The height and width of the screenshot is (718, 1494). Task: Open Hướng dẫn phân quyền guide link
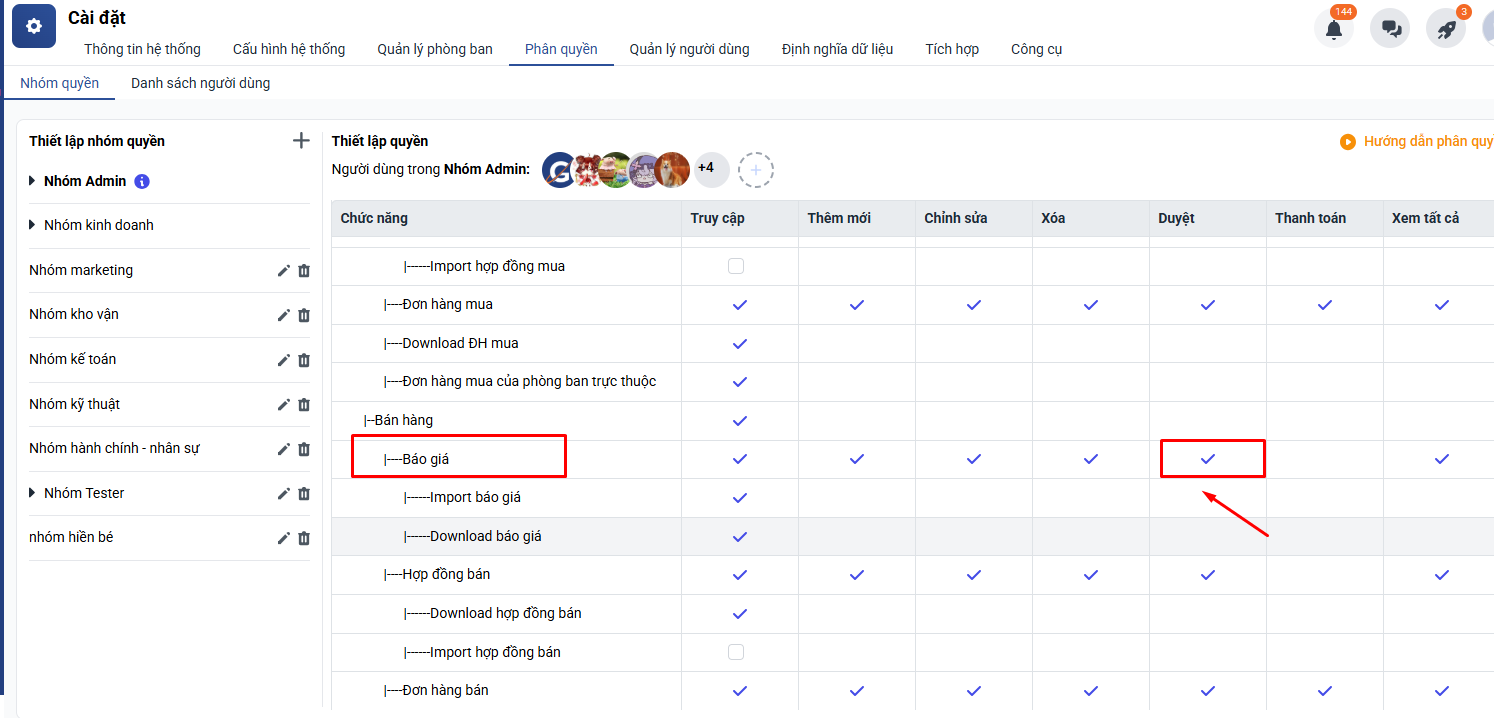[1426, 142]
